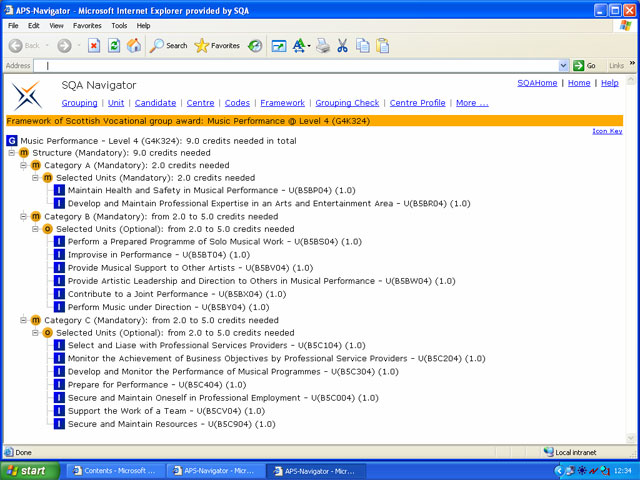Open the Address bar dropdown arrow
The height and width of the screenshot is (480, 640).
(x=563, y=66)
